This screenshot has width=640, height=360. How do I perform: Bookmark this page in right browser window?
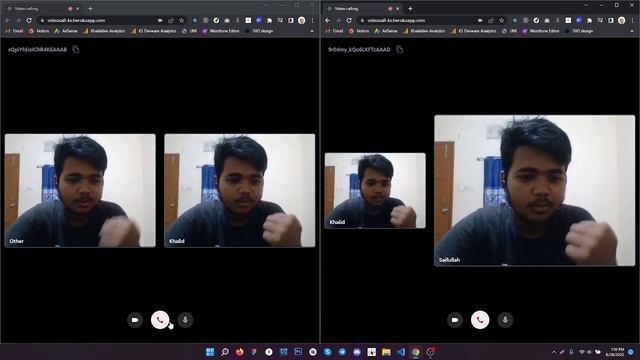tap(501, 20)
